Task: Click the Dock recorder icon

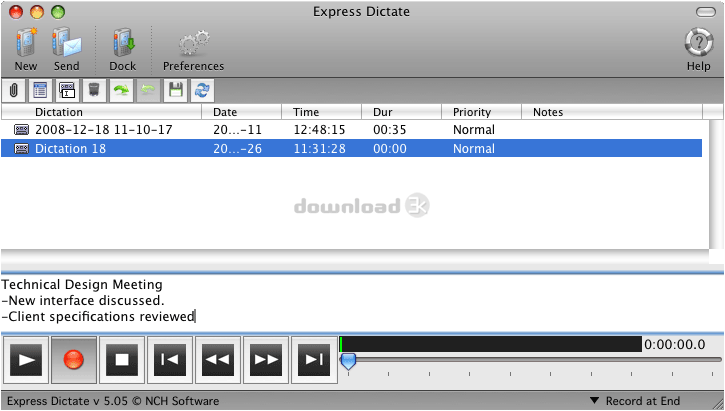Action: click(123, 49)
